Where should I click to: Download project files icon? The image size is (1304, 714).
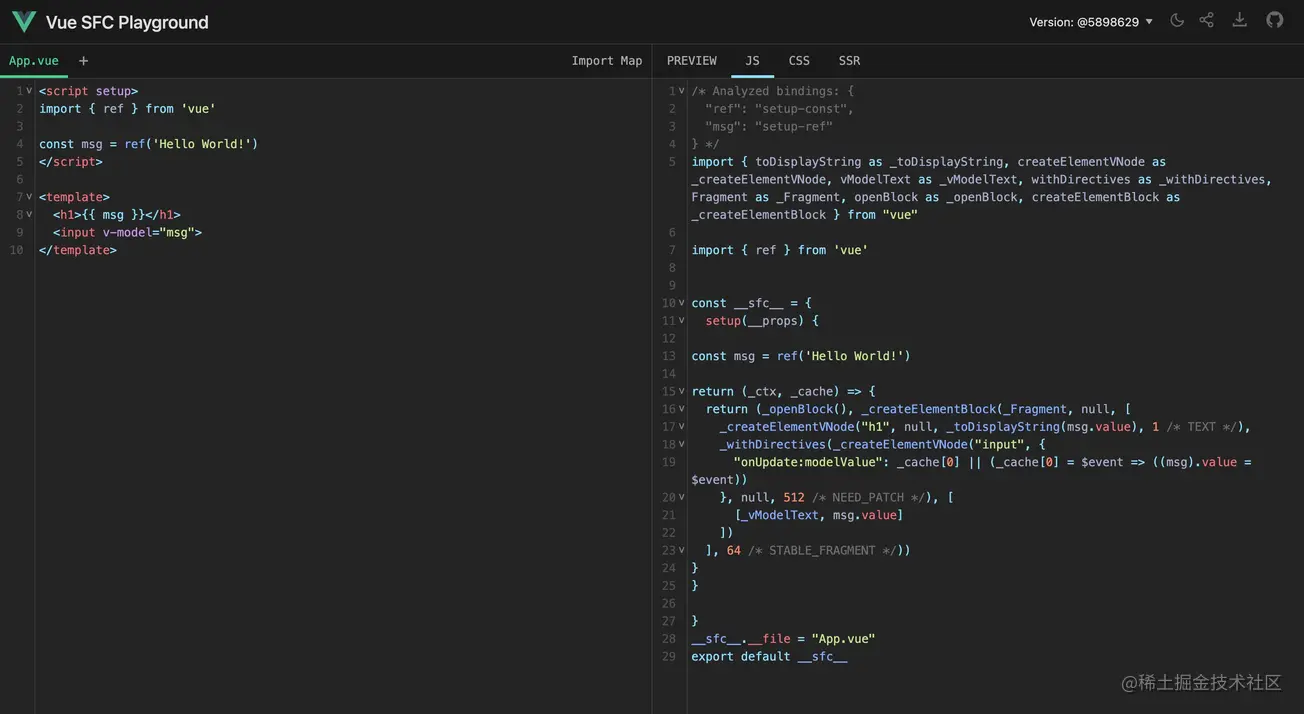point(1240,21)
